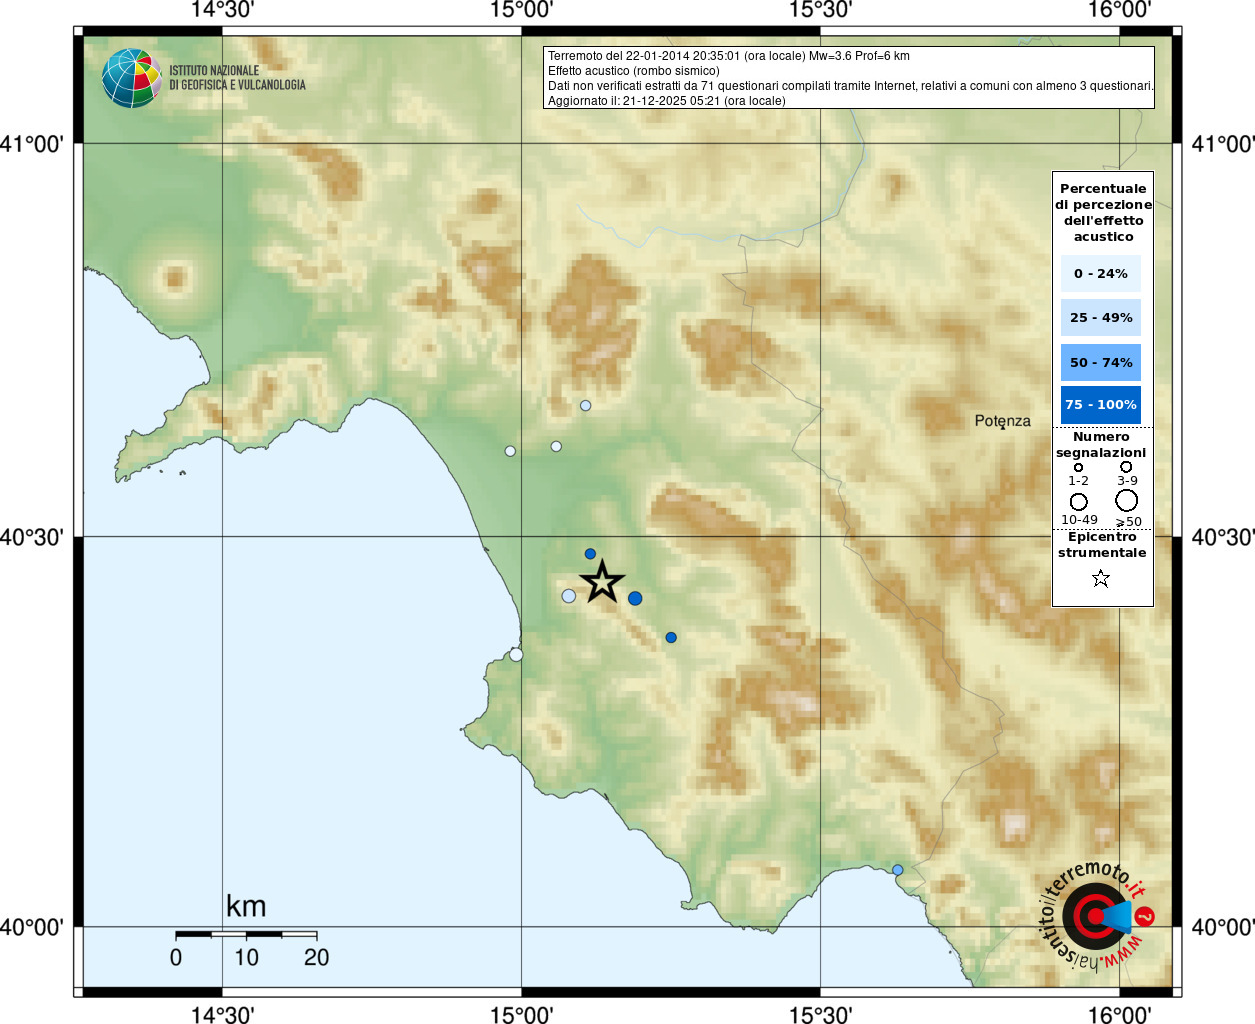
Task: Click the haisentitoilterremoto.it target logo
Action: click(x=1096, y=915)
